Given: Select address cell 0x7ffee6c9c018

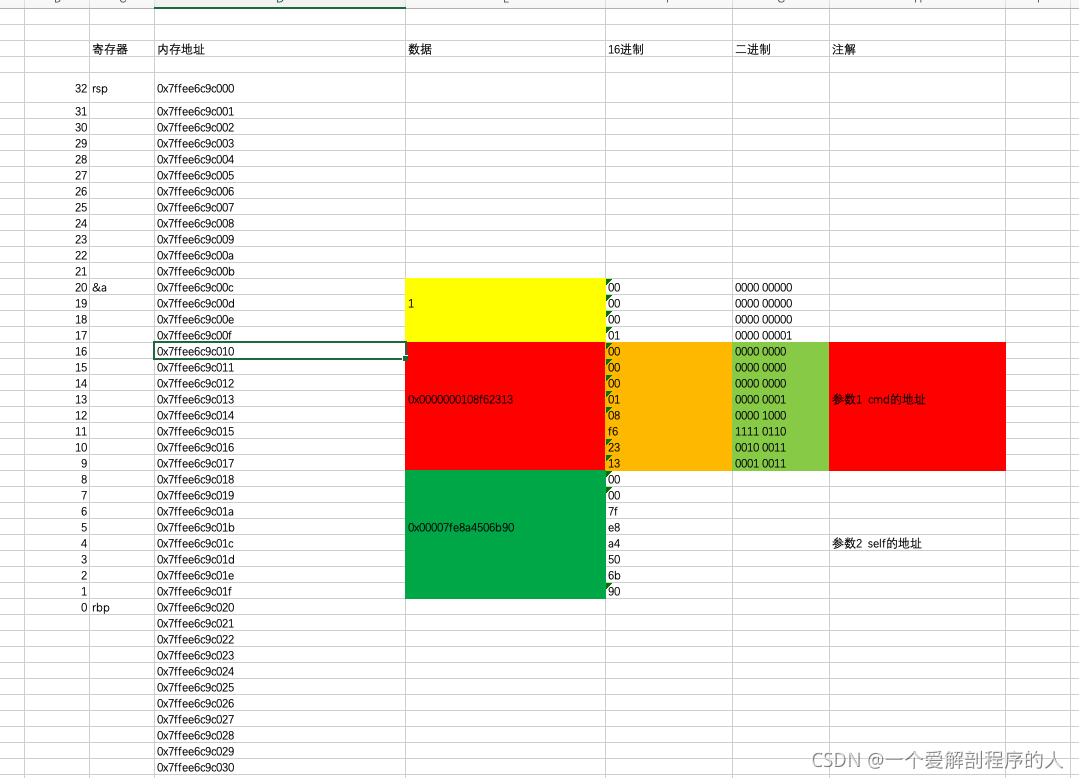Looking at the screenshot, I should click(280, 479).
